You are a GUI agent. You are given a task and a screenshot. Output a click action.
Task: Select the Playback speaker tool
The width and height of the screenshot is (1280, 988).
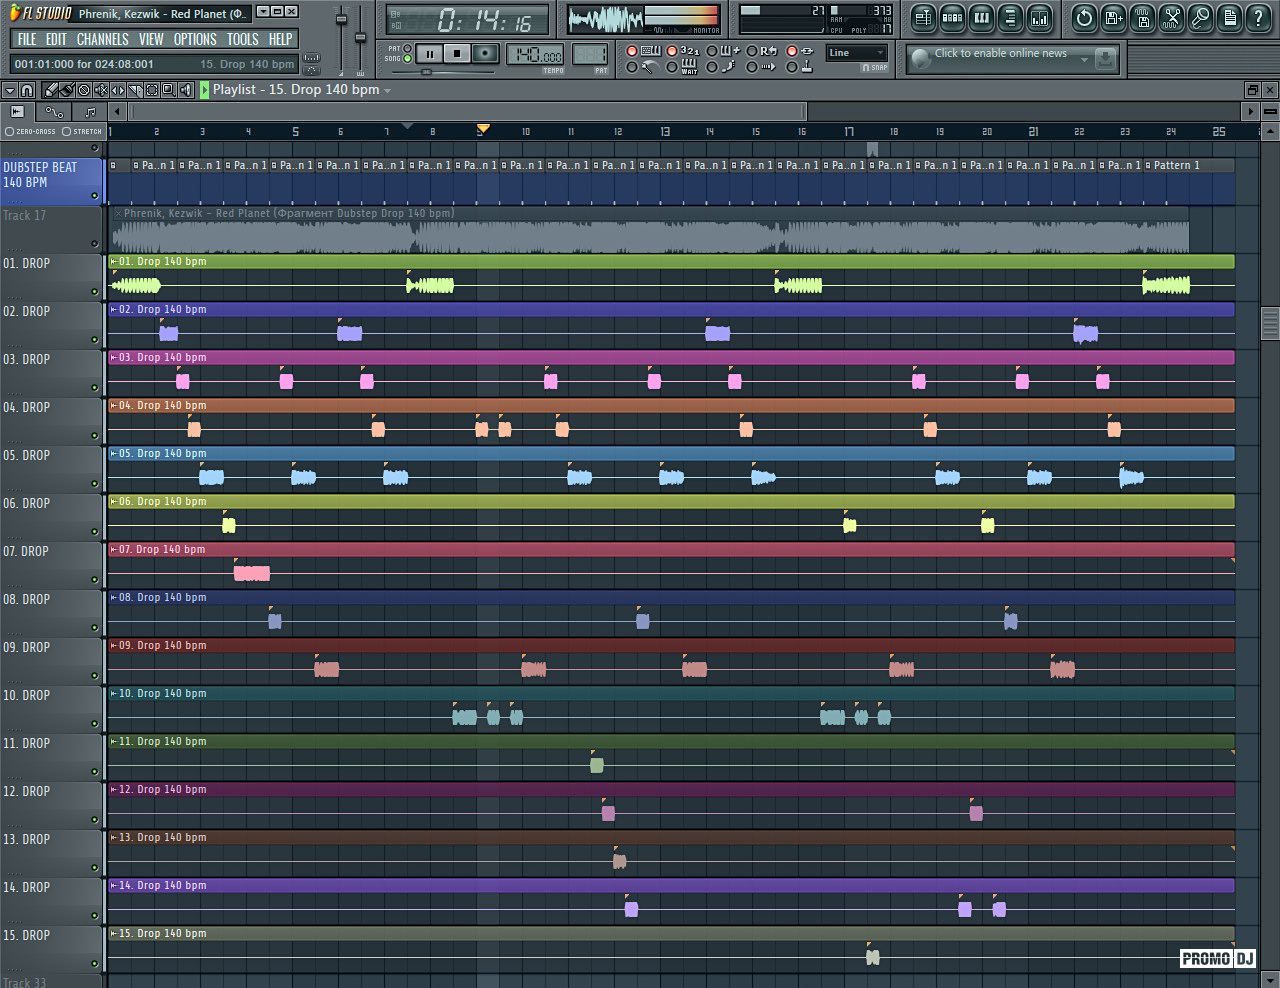click(x=186, y=90)
